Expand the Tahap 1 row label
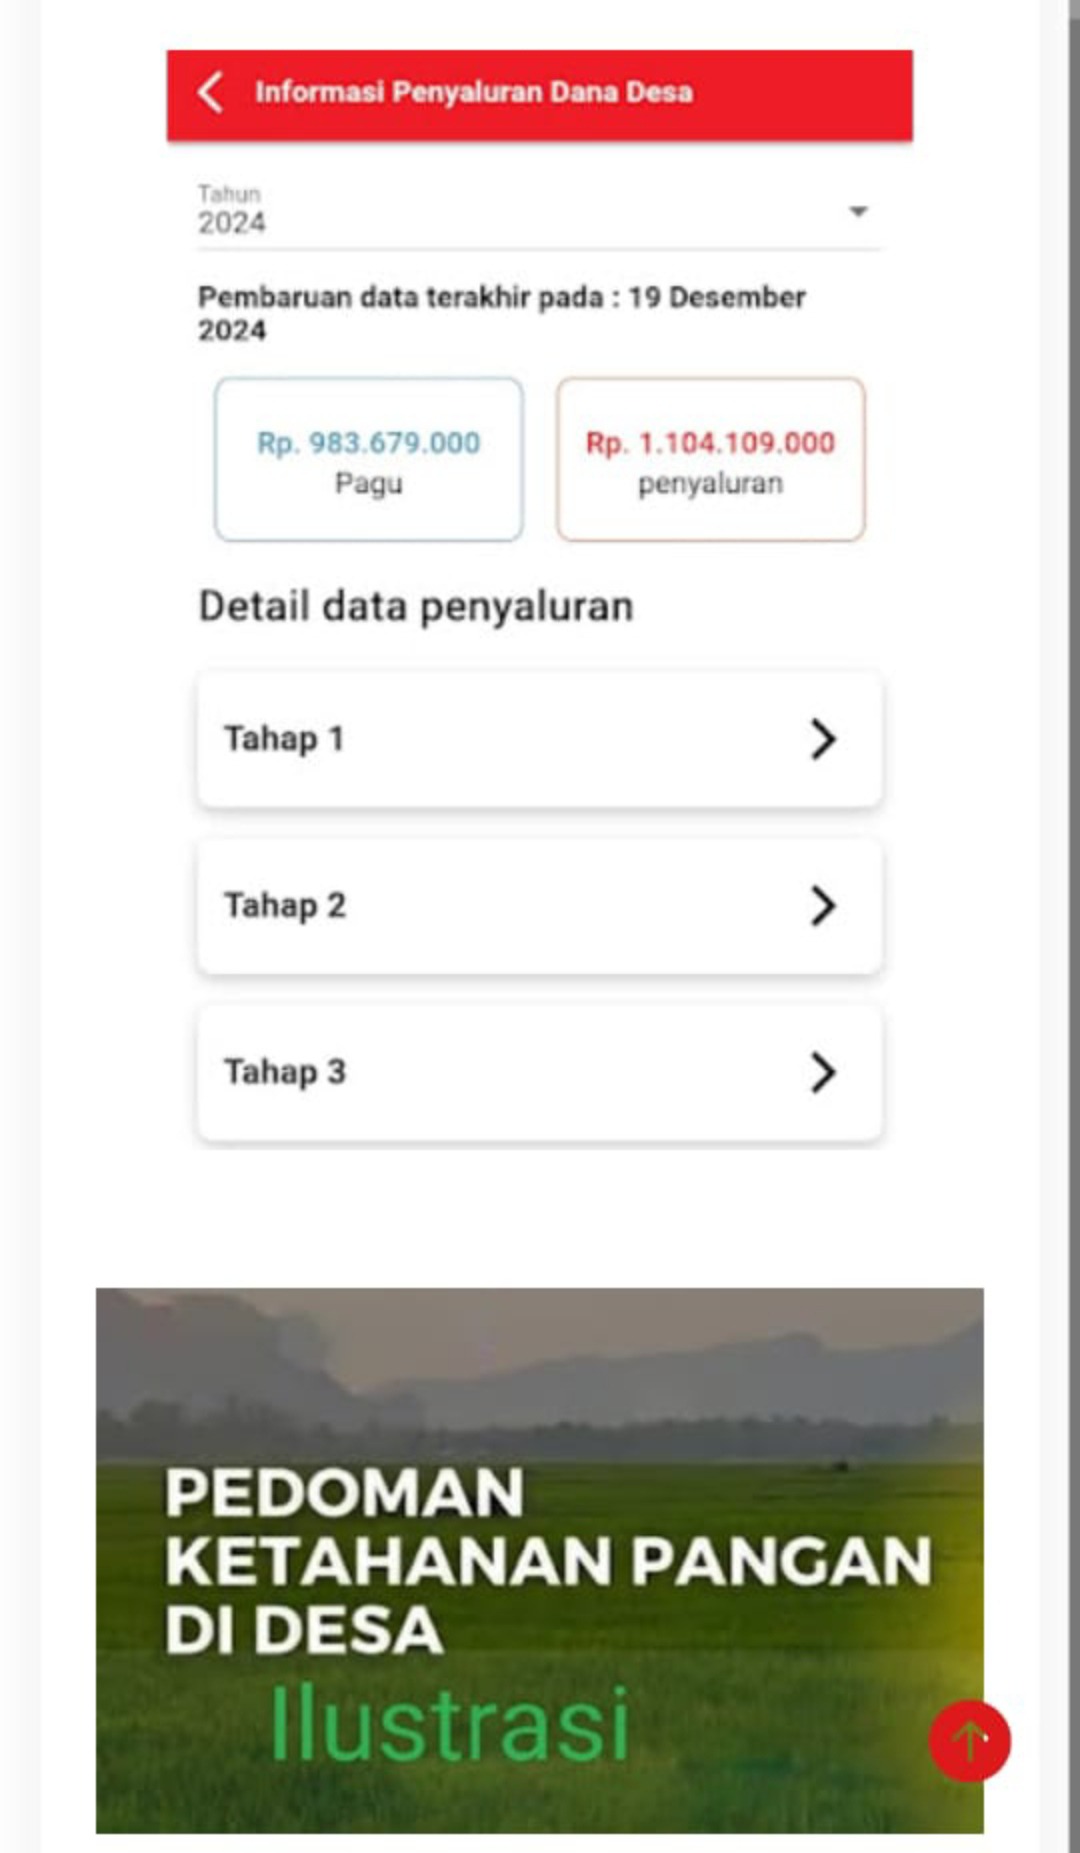 284,739
